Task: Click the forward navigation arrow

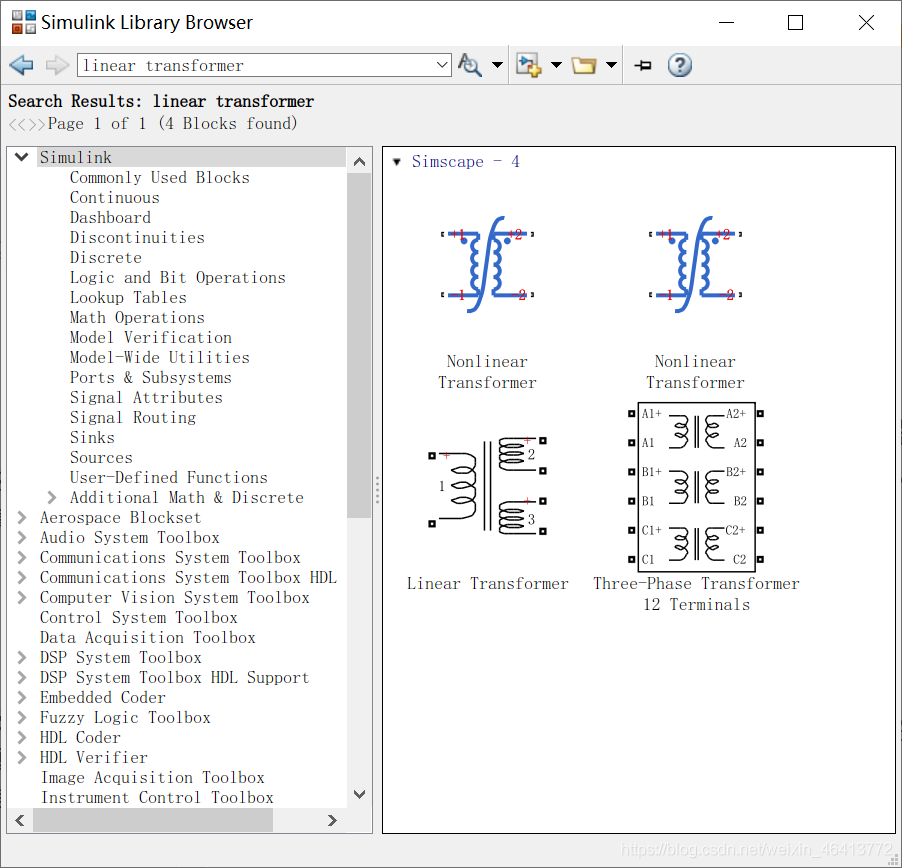Action: click(57, 65)
